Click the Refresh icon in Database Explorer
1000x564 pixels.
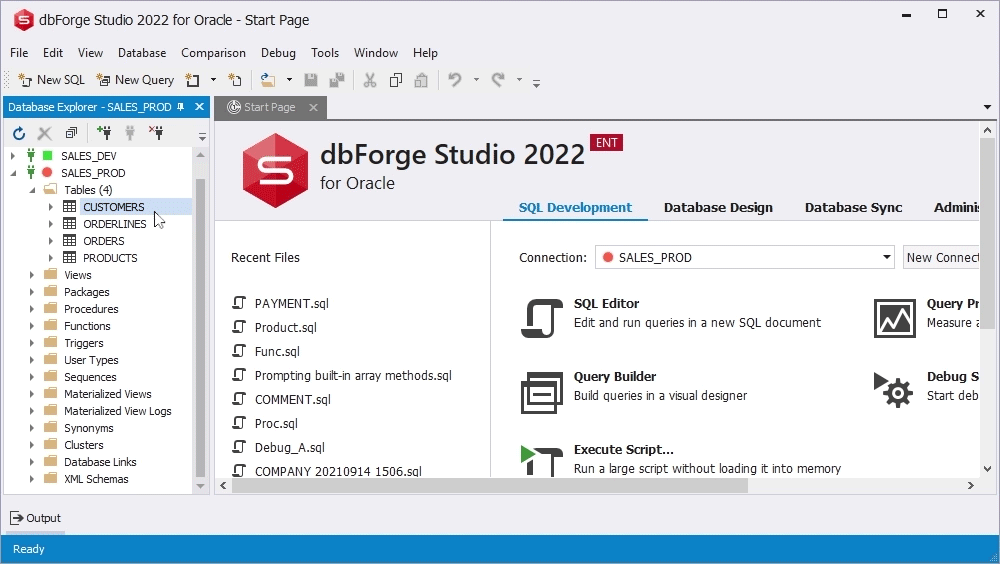click(19, 133)
